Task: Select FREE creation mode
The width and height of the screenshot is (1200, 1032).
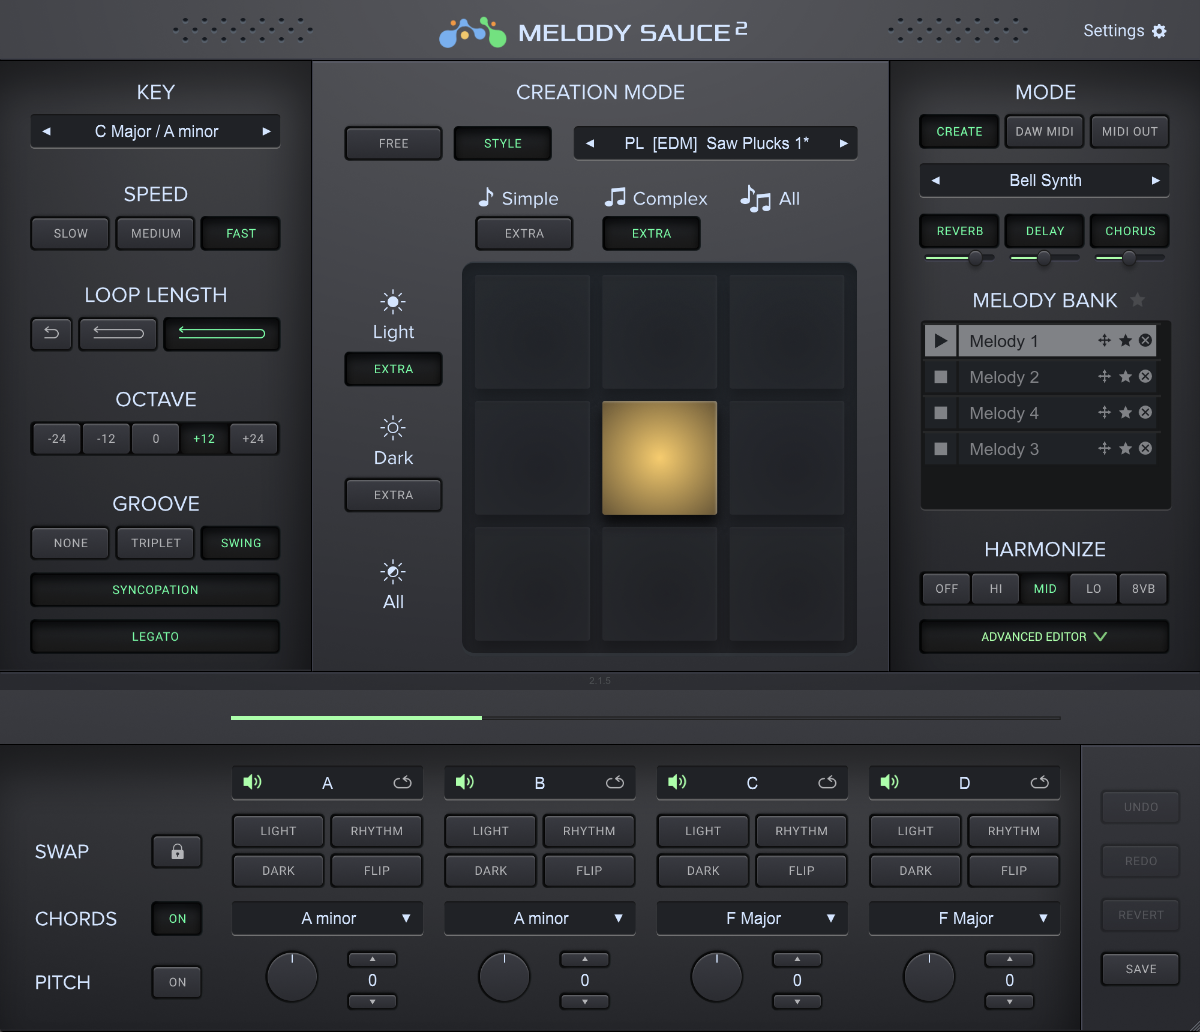Action: click(393, 143)
